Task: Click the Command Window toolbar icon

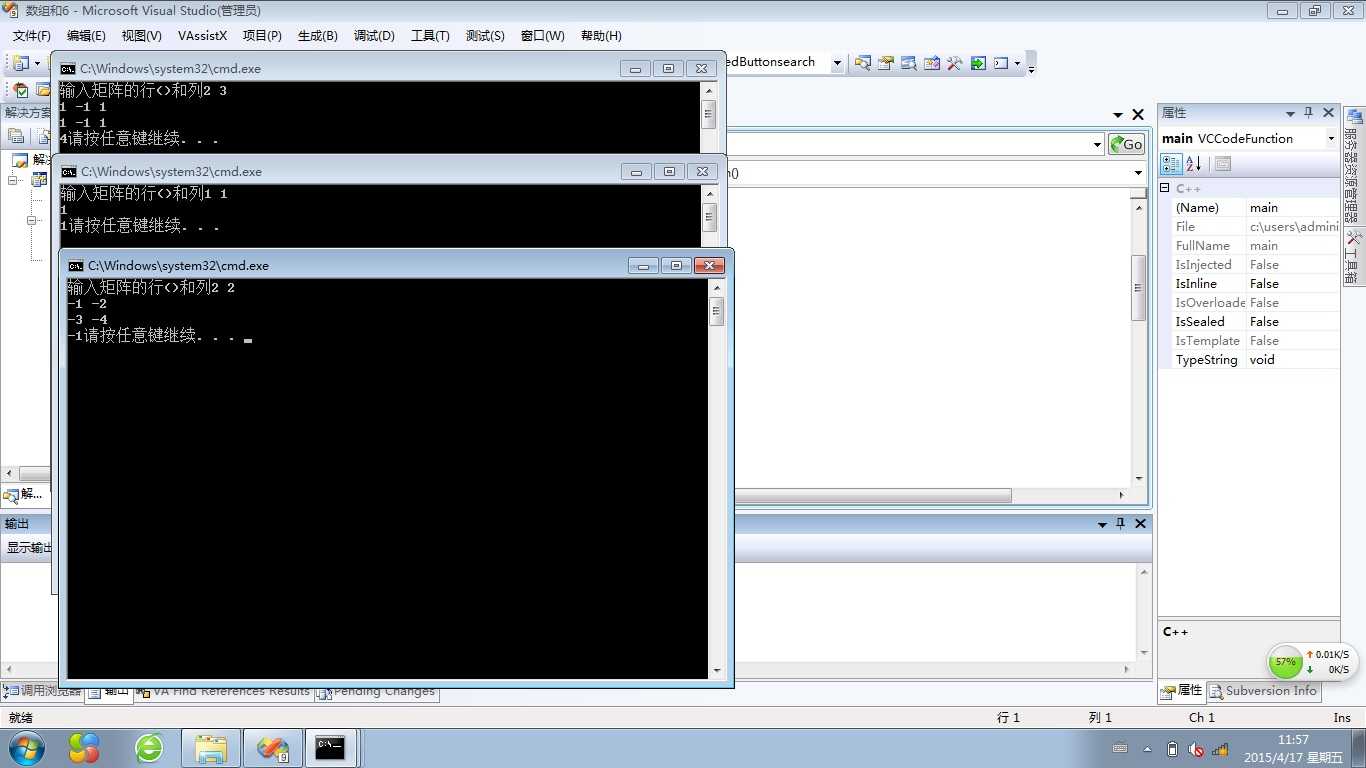Action: tap(1000, 63)
